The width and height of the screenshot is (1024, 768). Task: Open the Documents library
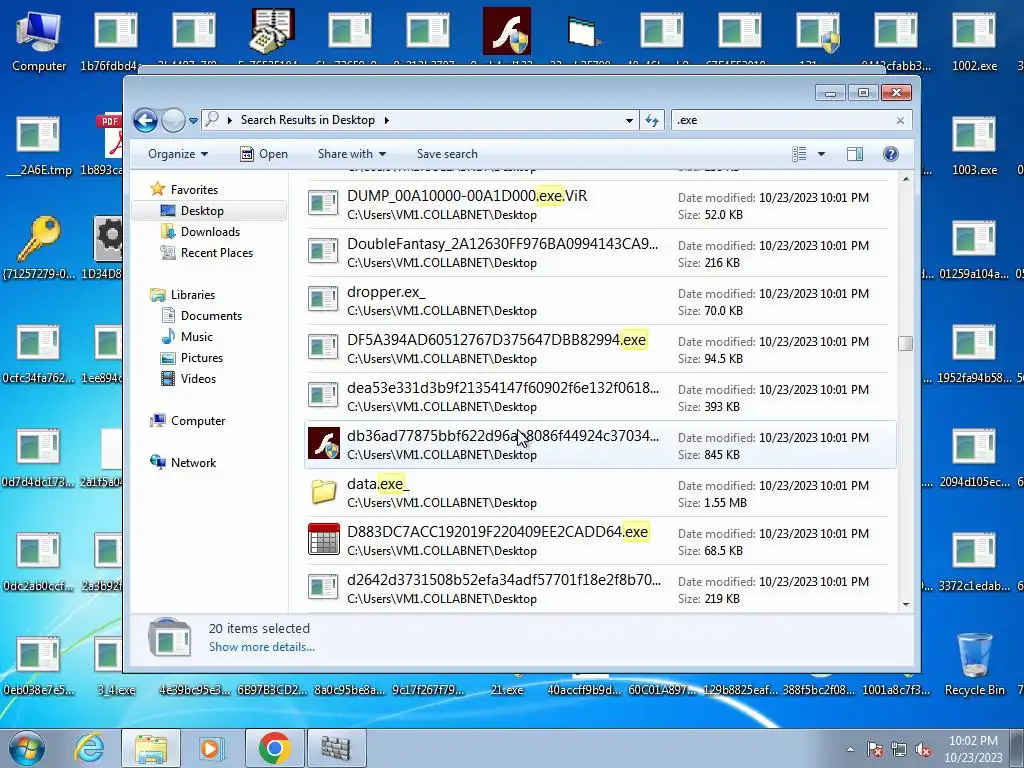point(211,315)
